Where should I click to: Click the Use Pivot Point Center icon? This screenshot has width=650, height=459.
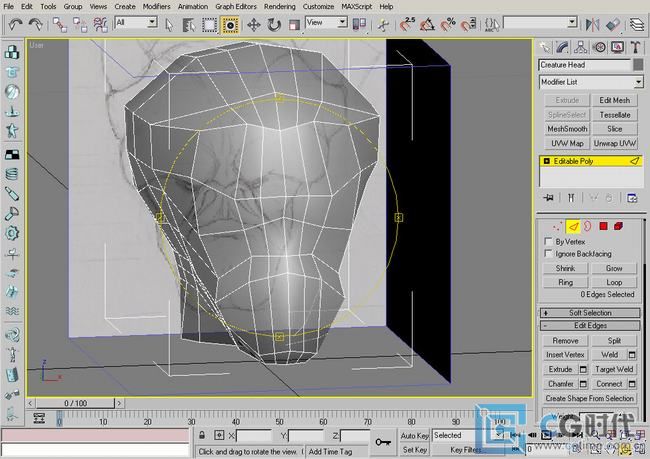[359, 24]
